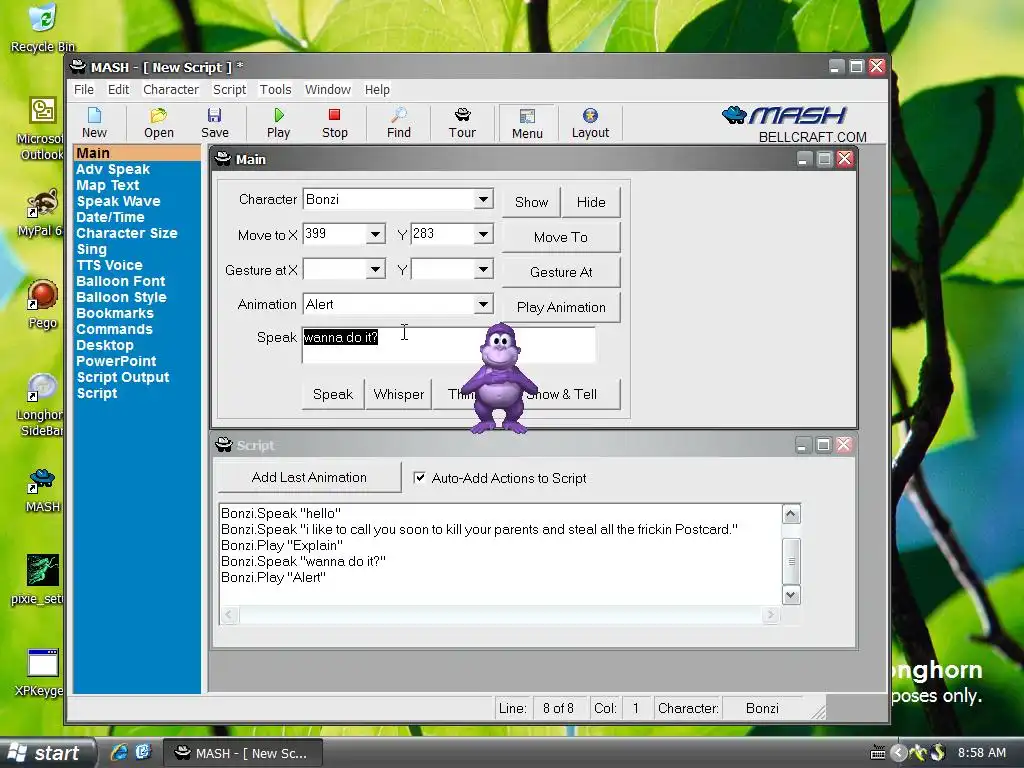Click inside the Speak text field
Image resolution: width=1024 pixels, height=768 pixels.
(x=449, y=345)
